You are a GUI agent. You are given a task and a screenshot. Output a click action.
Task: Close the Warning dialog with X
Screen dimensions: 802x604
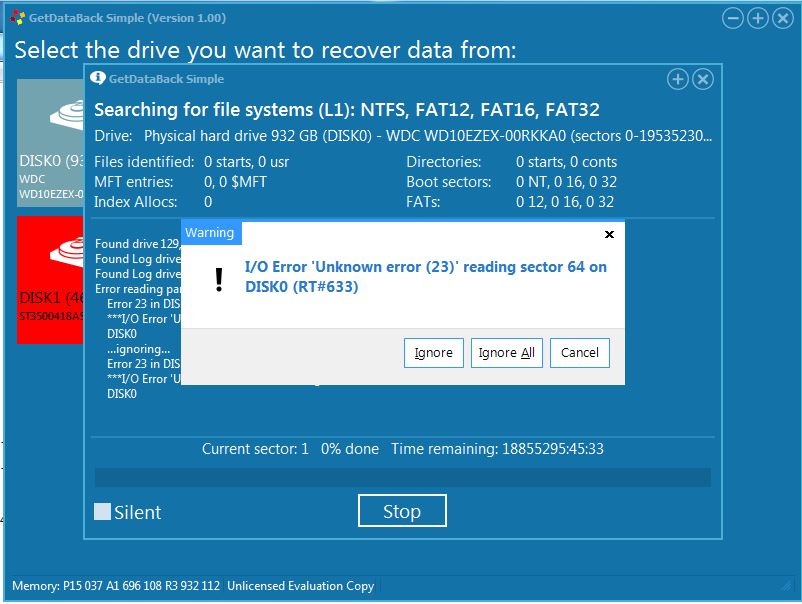click(x=609, y=234)
